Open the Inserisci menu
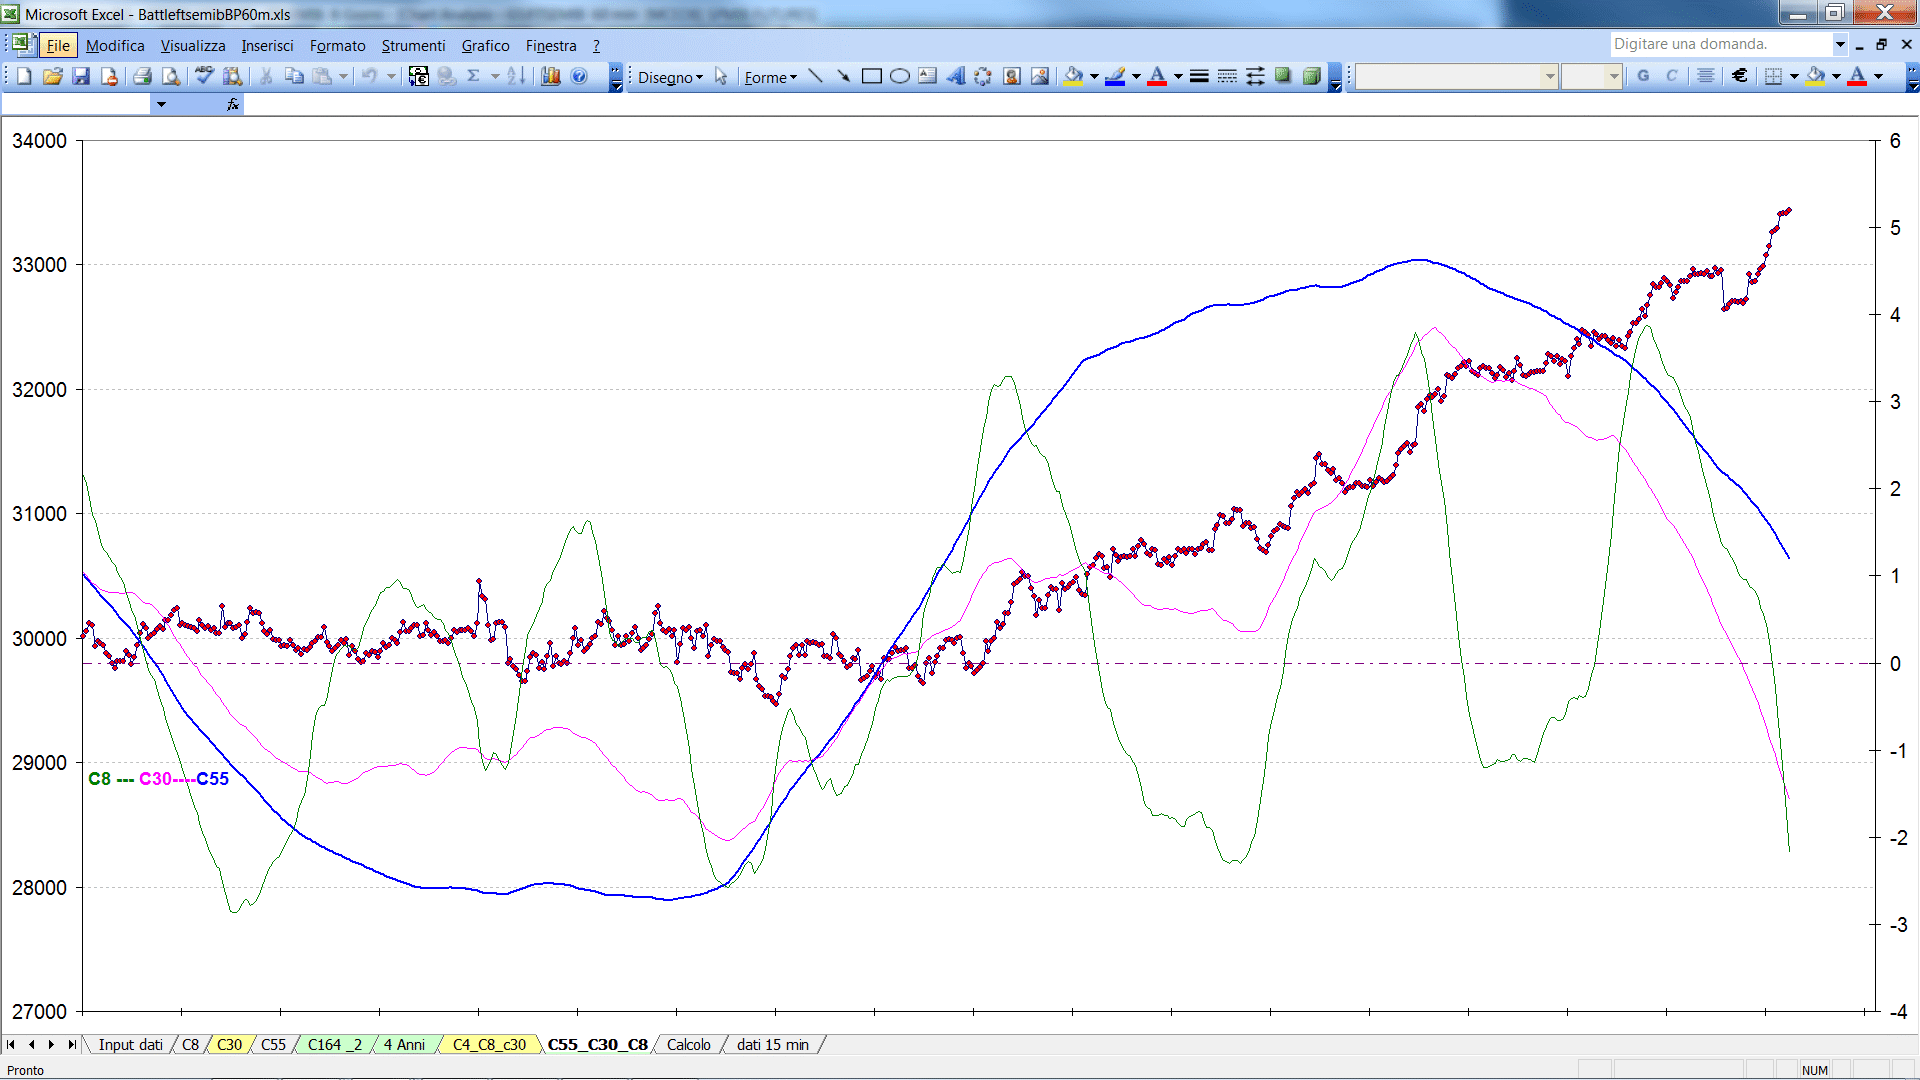The image size is (1920, 1080). 267,45
